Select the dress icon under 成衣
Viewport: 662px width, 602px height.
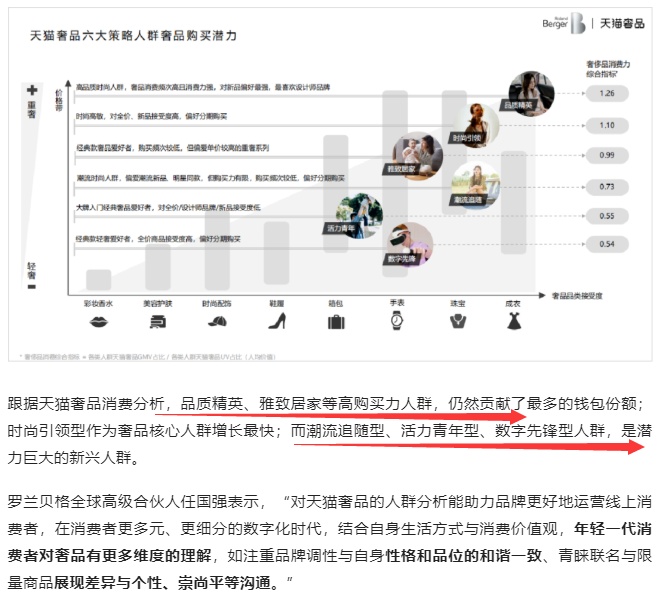click(514, 321)
